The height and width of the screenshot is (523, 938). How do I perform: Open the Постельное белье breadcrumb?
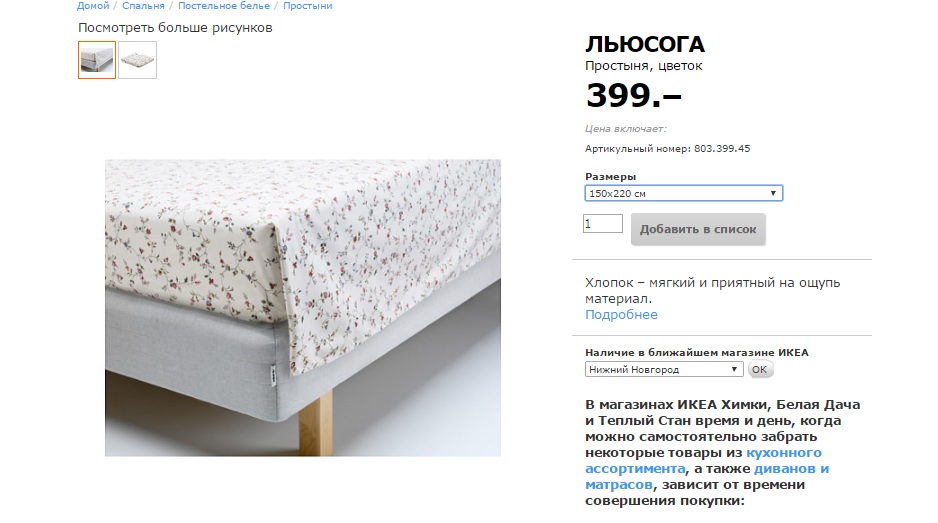[224, 6]
